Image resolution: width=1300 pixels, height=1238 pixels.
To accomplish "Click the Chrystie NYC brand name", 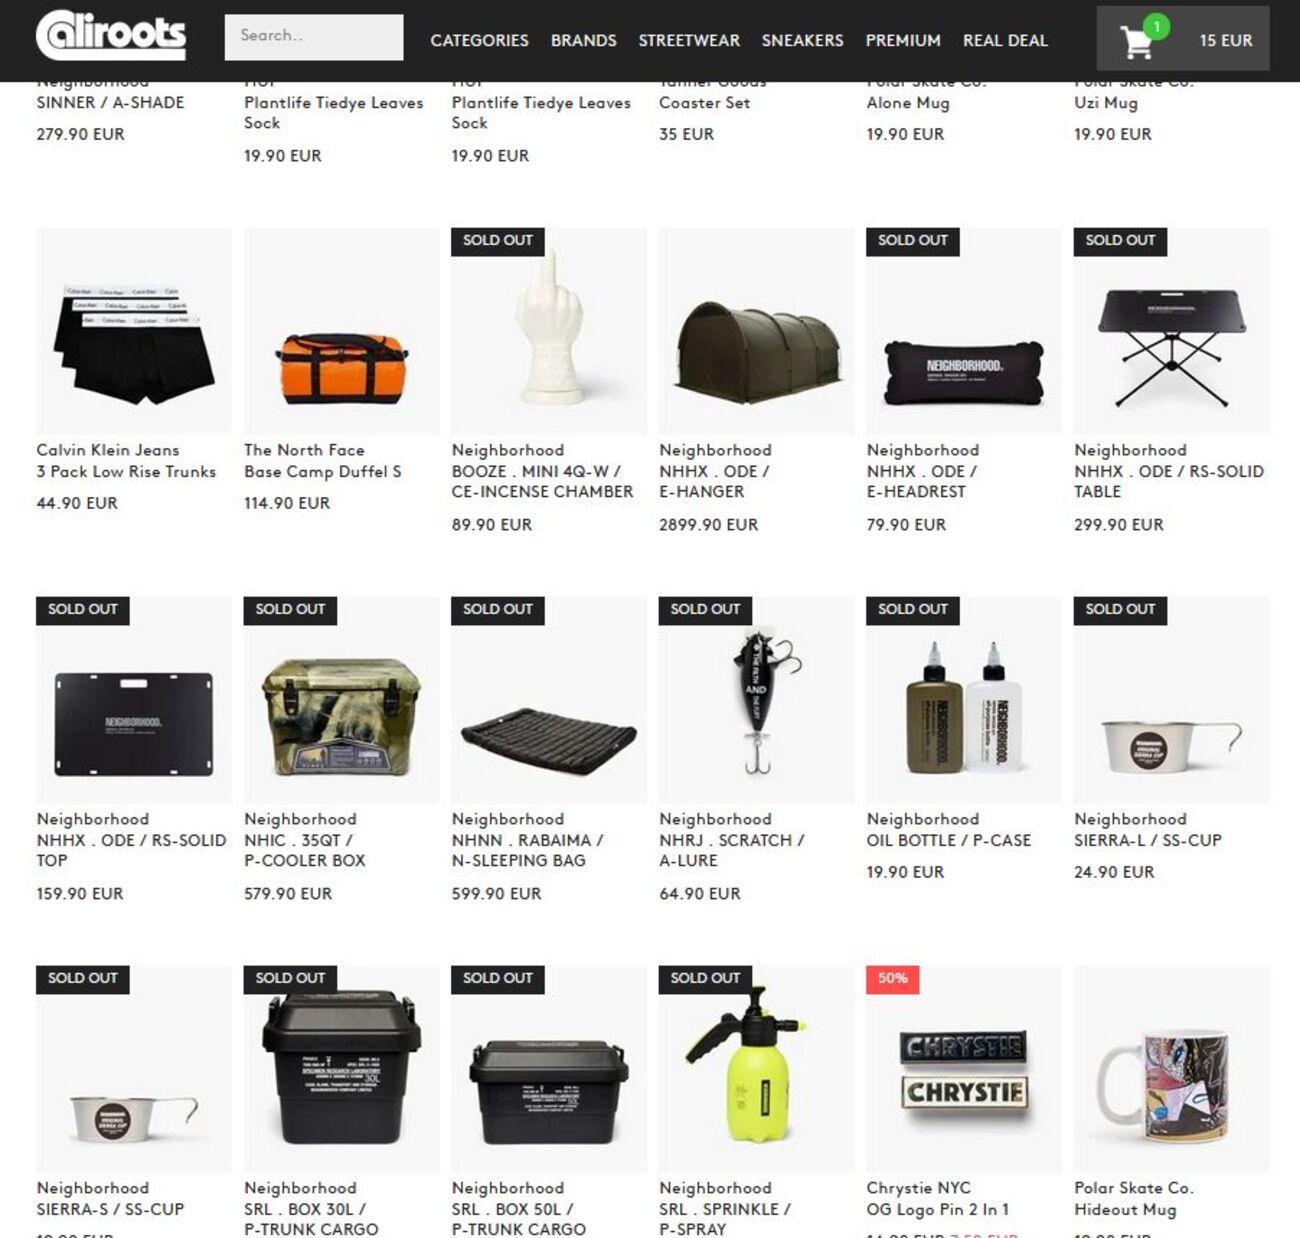I will pos(919,1188).
